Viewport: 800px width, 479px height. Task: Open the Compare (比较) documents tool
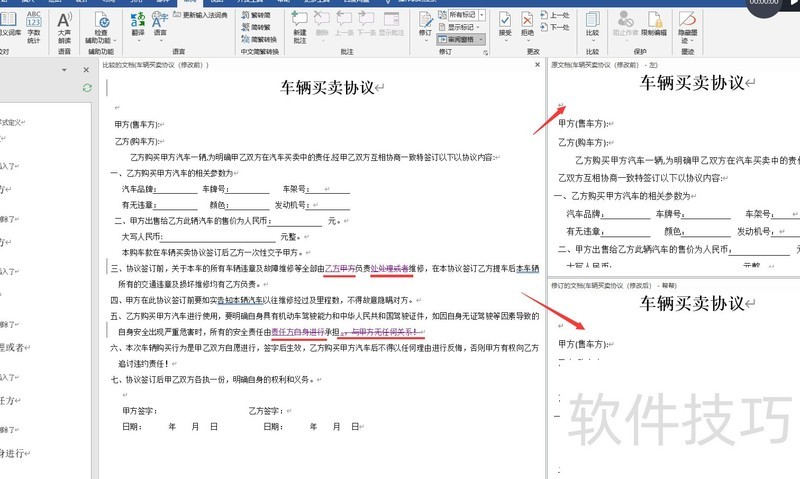[592, 24]
